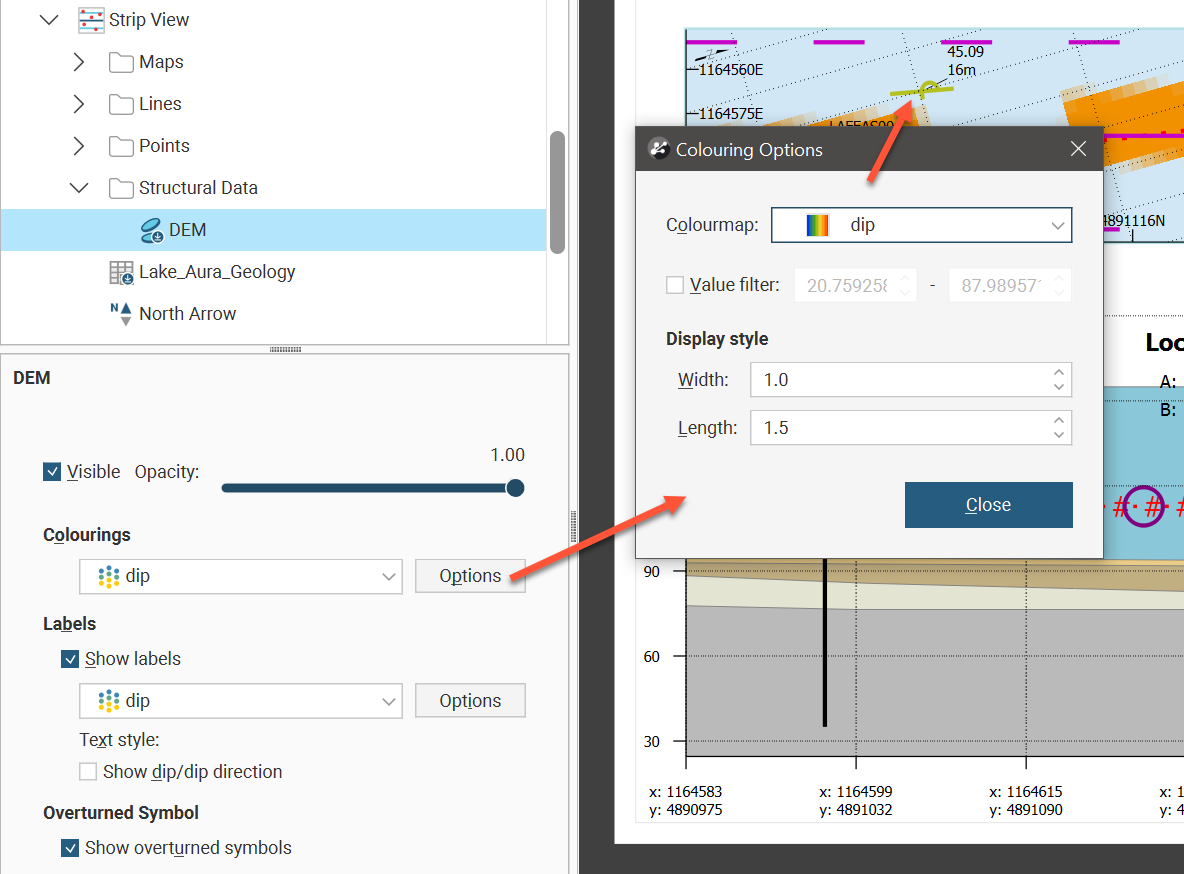Image resolution: width=1184 pixels, height=874 pixels.
Task: Enable the Value filter checkbox
Action: [675, 285]
